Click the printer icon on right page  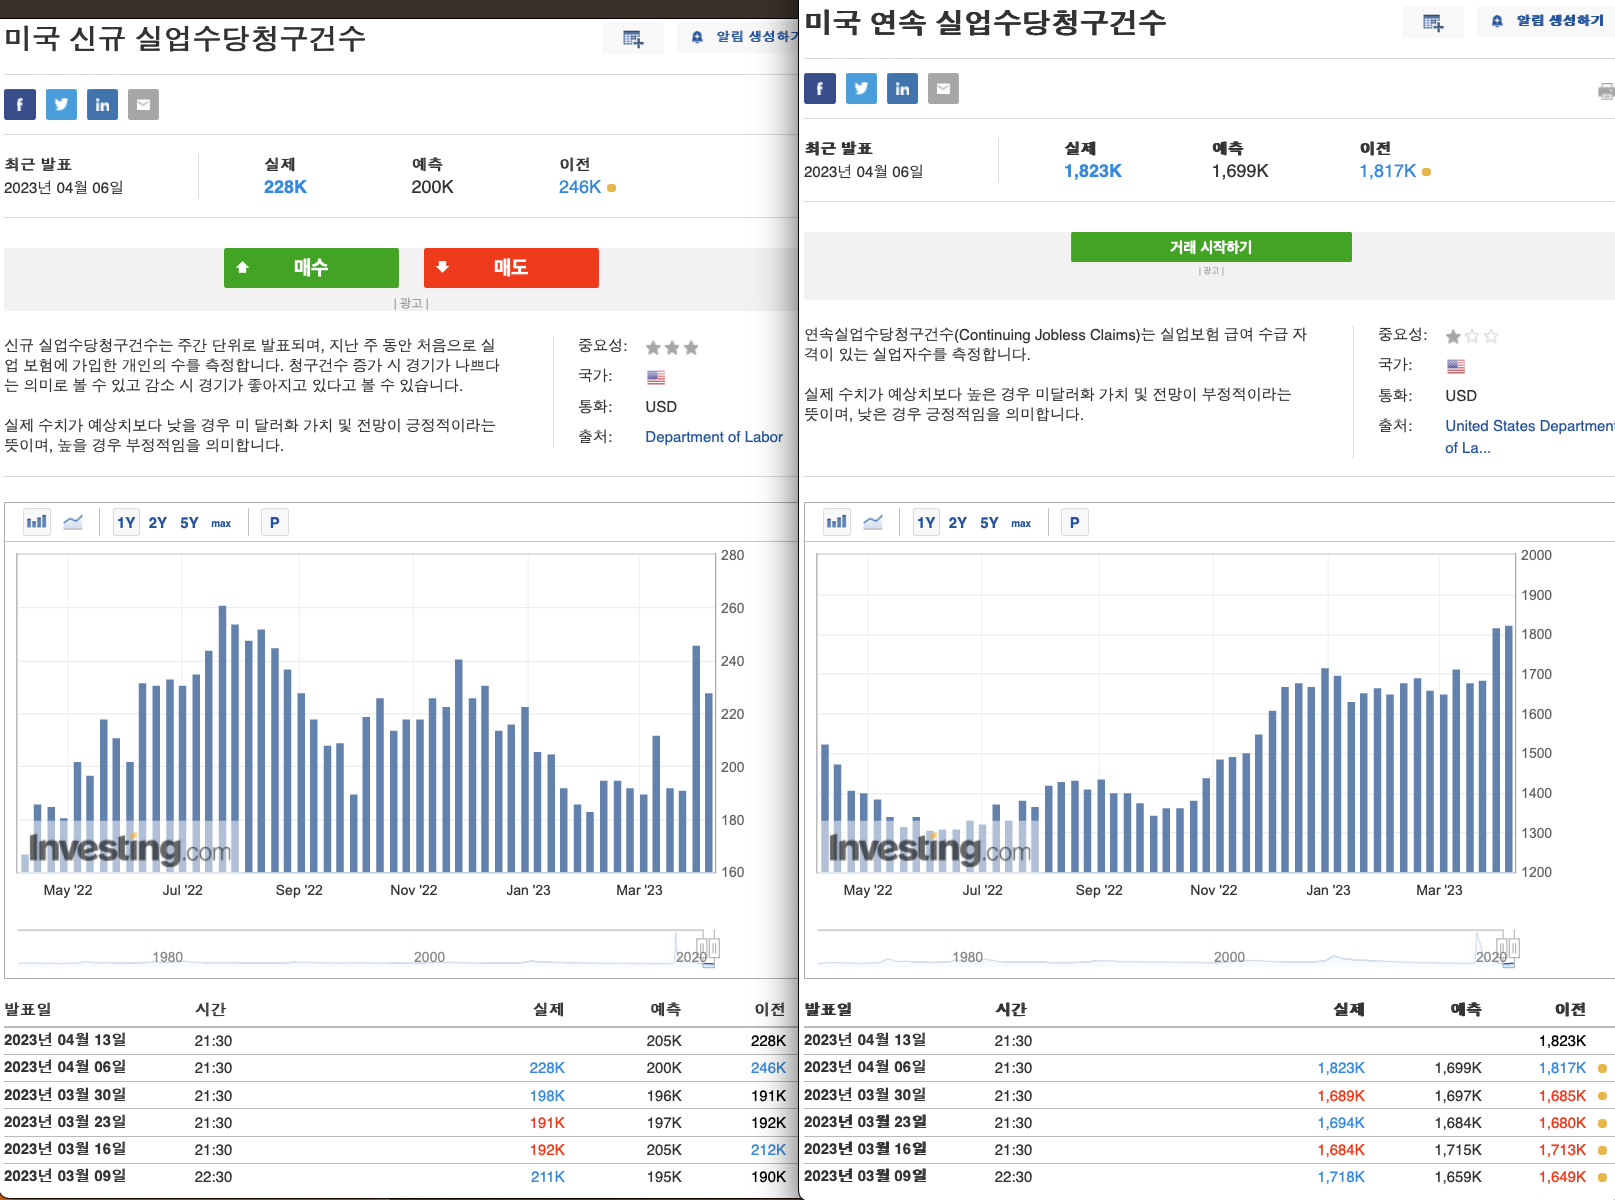click(1606, 92)
